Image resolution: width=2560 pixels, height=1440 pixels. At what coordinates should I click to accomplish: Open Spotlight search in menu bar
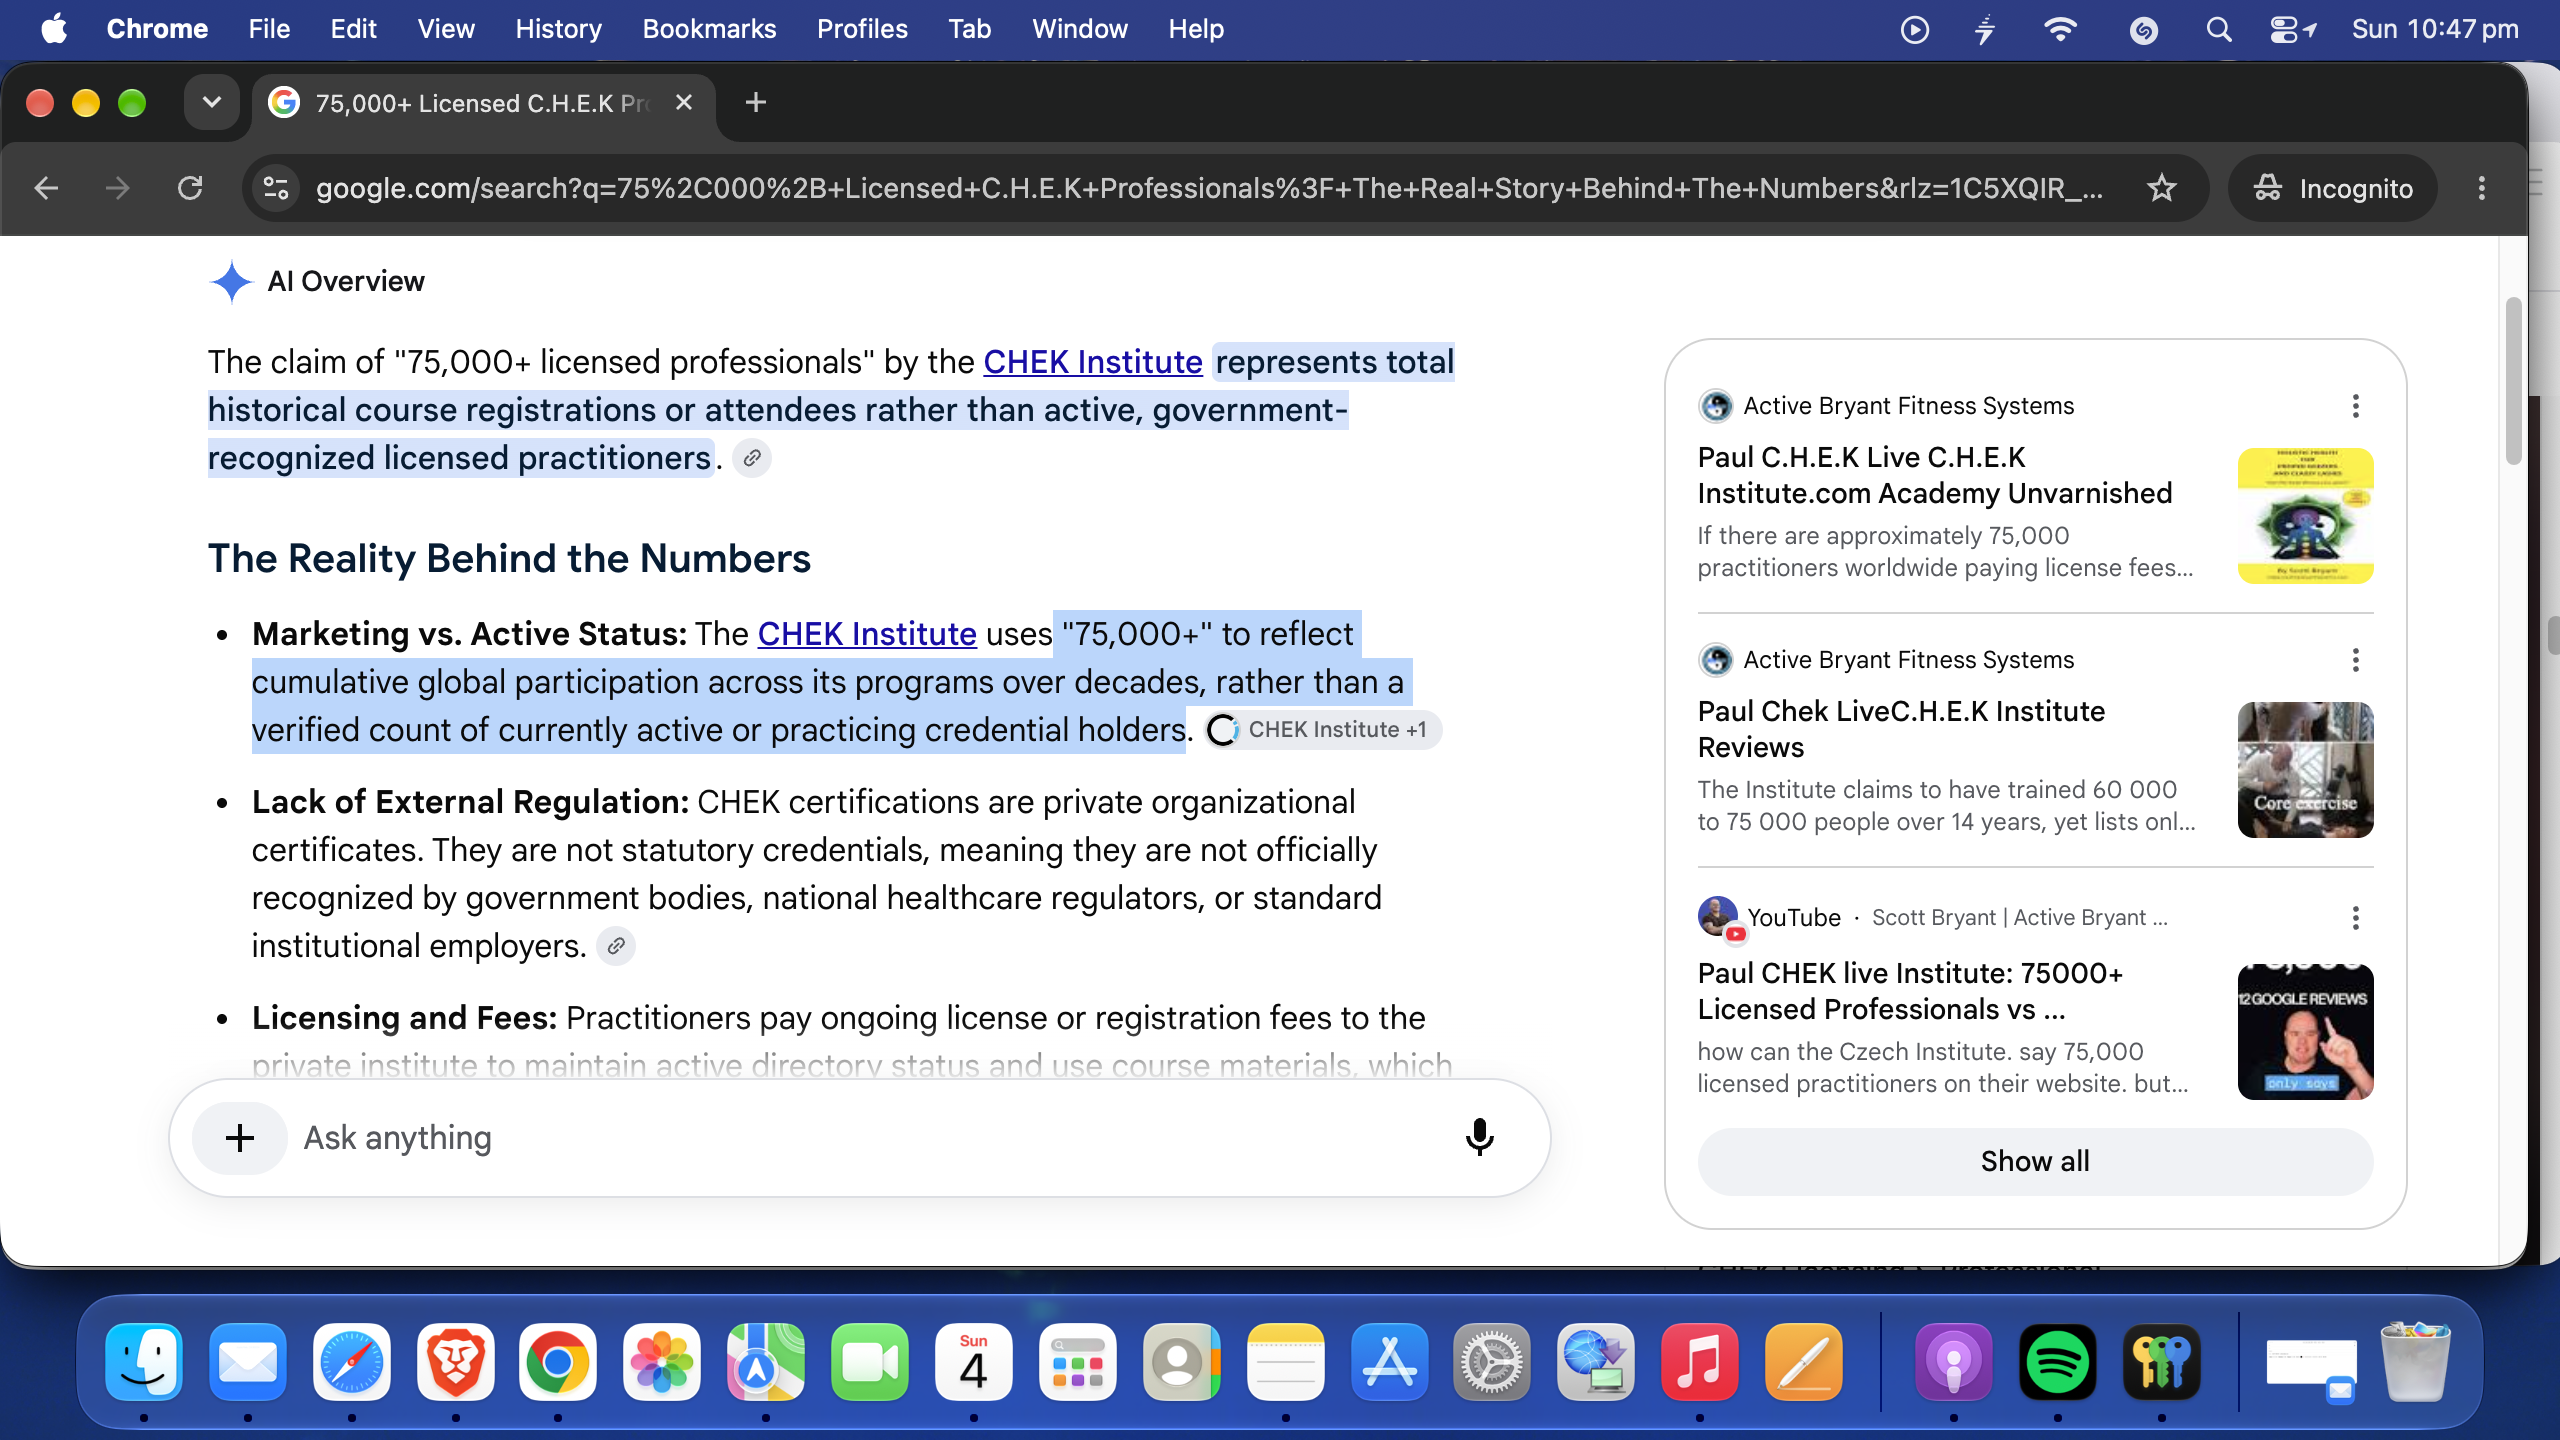2219,29
